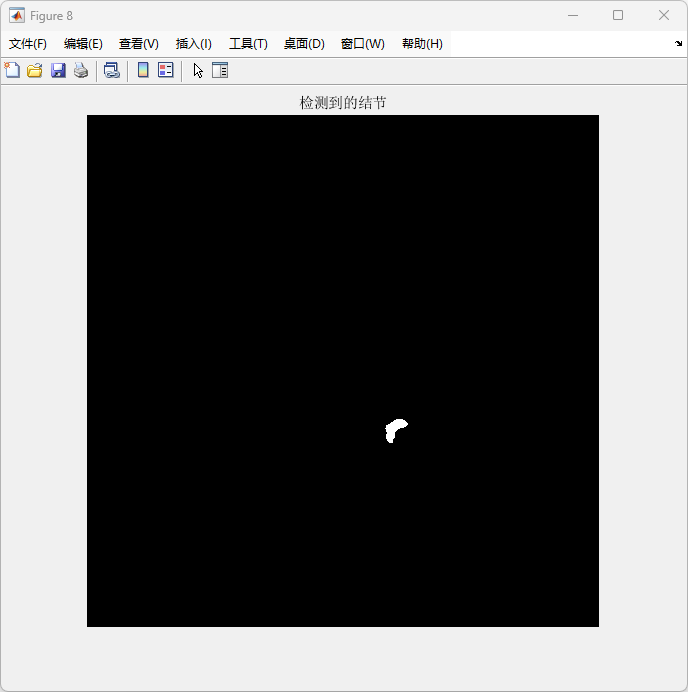Click the plot title 检测到的结节
Screen dimensions: 688x692
[x=343, y=103]
